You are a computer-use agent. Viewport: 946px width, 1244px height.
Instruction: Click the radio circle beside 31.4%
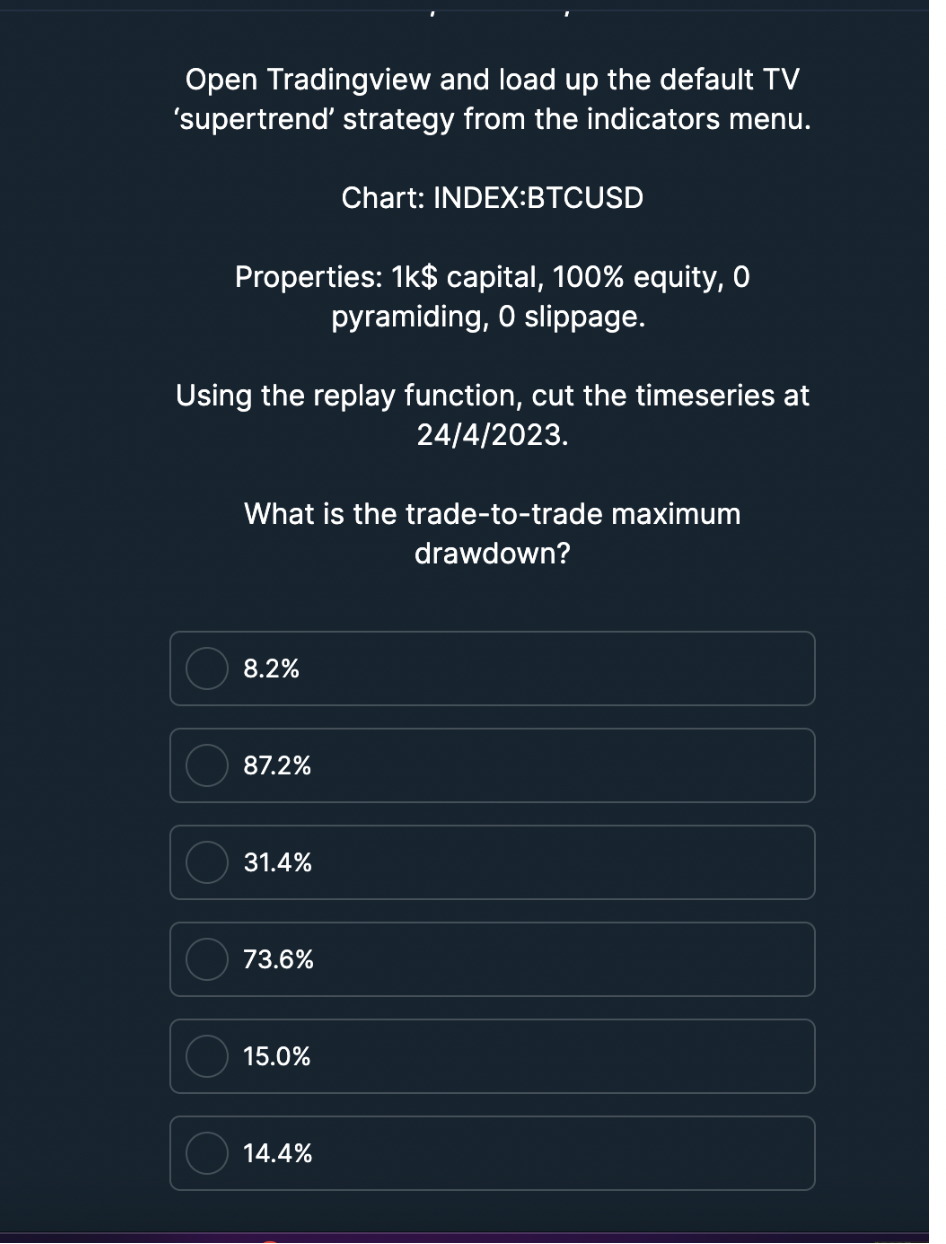click(206, 862)
